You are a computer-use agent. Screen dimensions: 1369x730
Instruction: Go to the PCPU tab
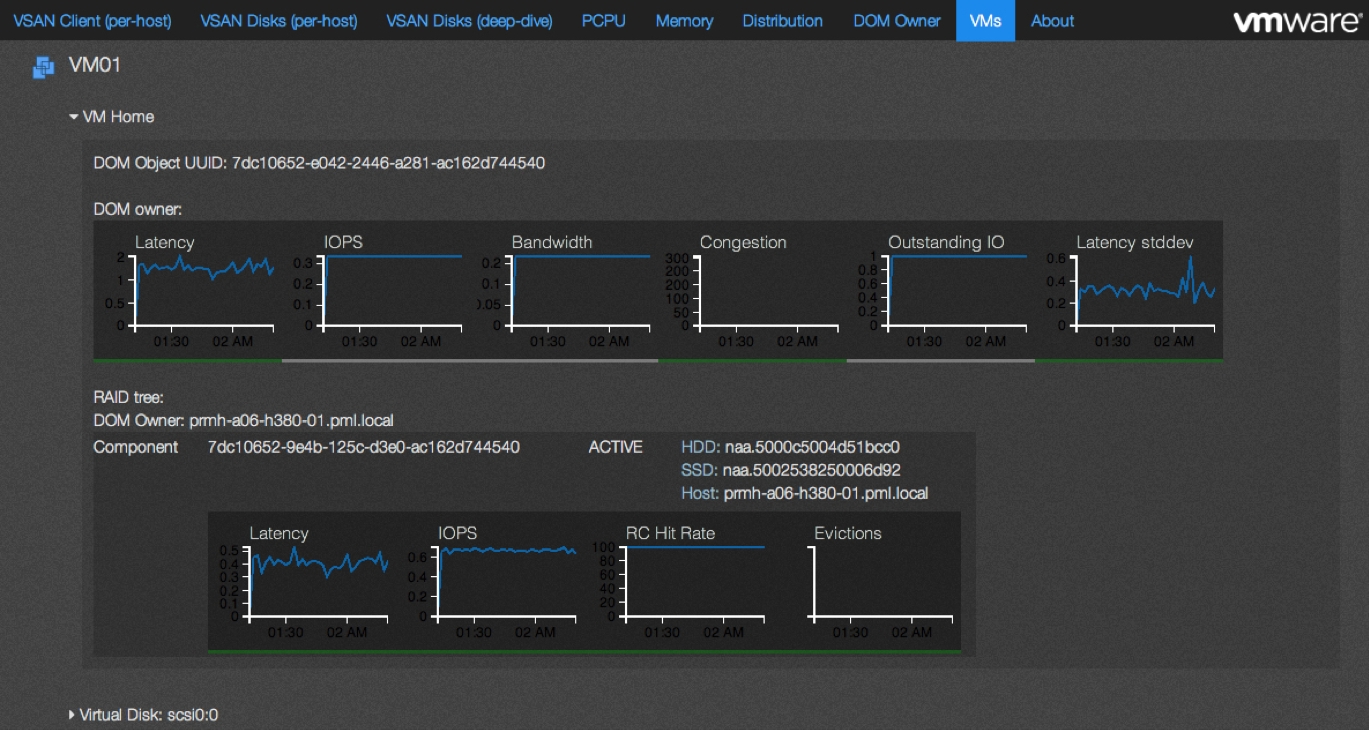click(x=604, y=21)
